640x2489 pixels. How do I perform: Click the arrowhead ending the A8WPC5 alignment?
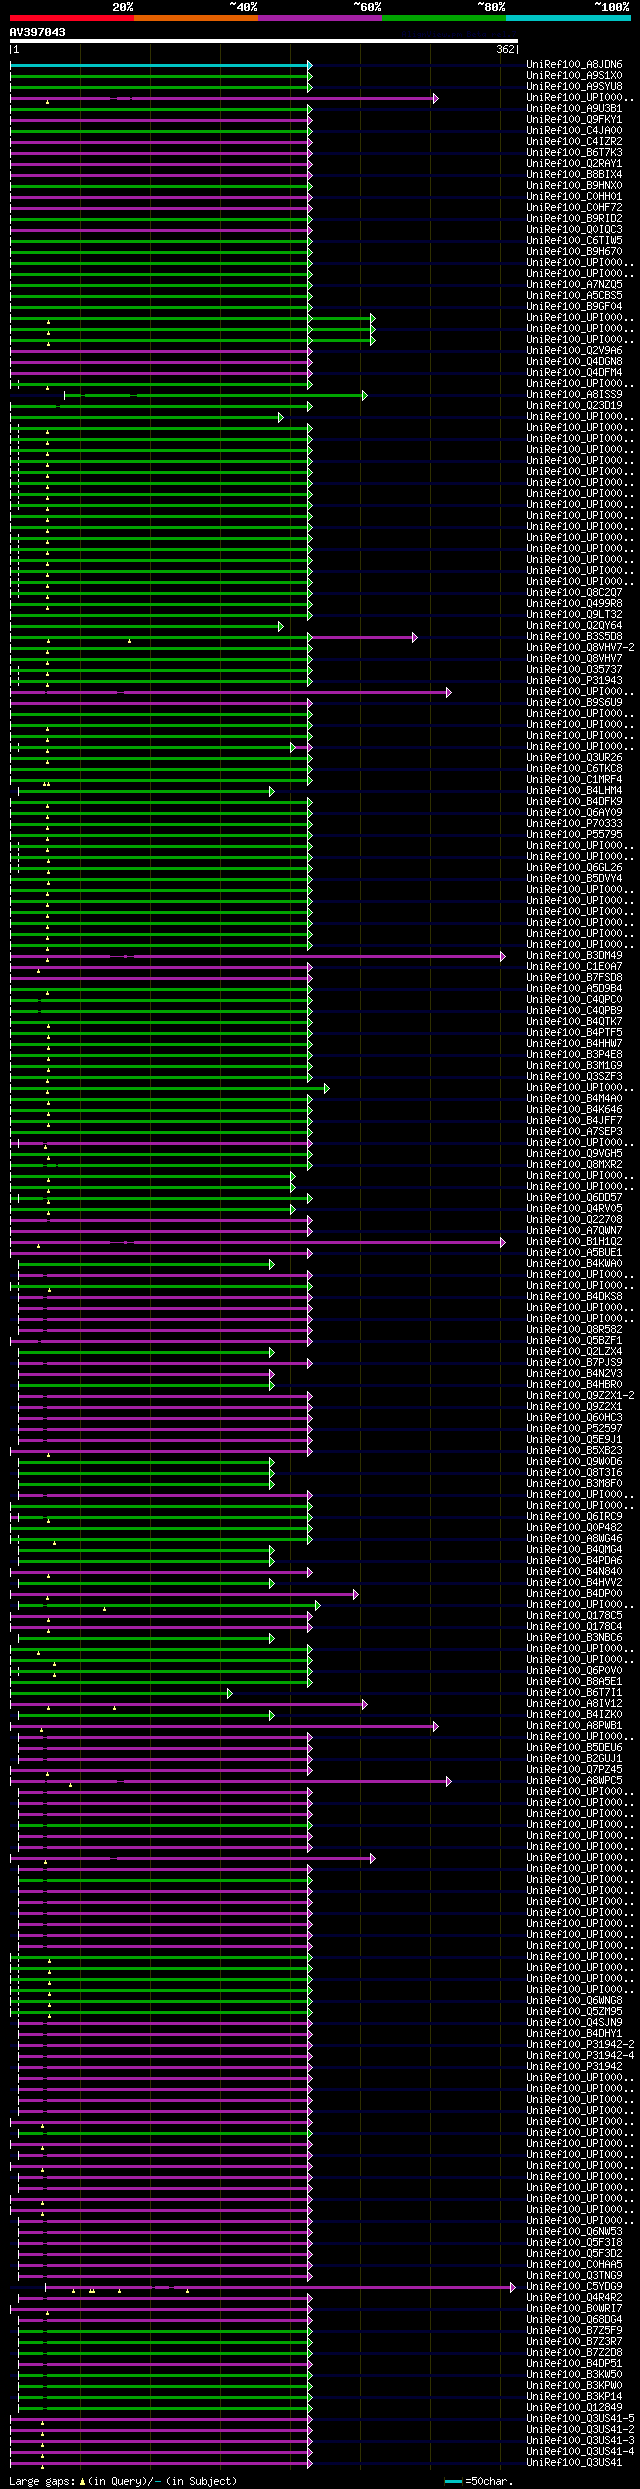(x=448, y=1782)
